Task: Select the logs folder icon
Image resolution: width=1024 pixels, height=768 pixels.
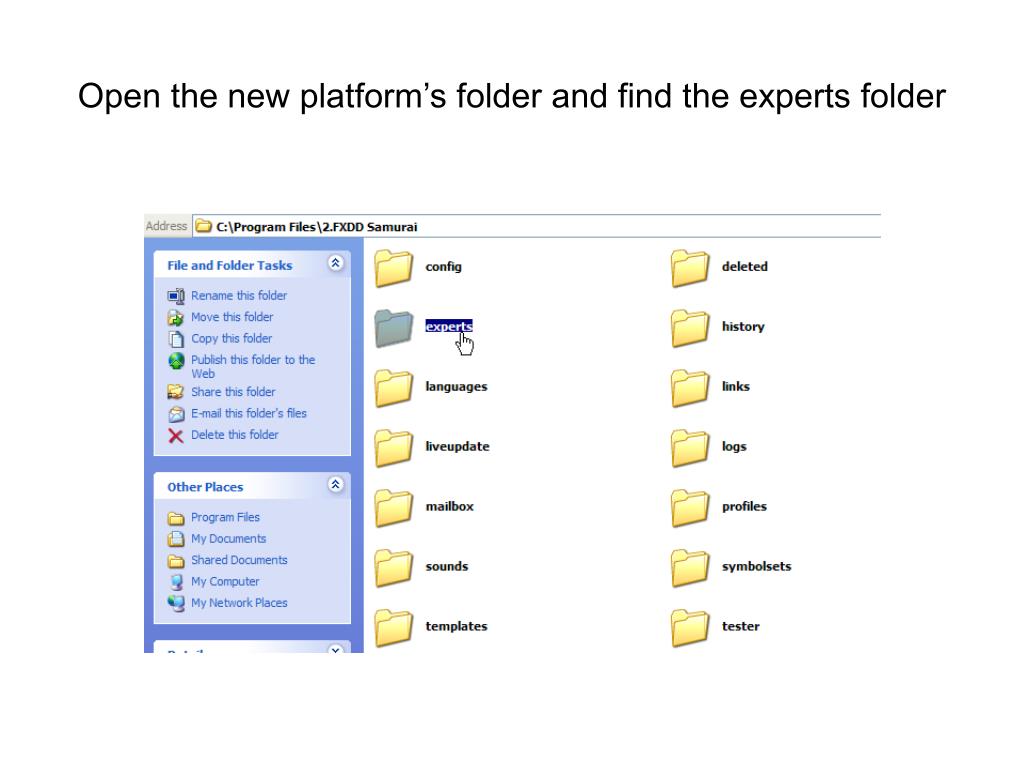Action: coord(690,448)
